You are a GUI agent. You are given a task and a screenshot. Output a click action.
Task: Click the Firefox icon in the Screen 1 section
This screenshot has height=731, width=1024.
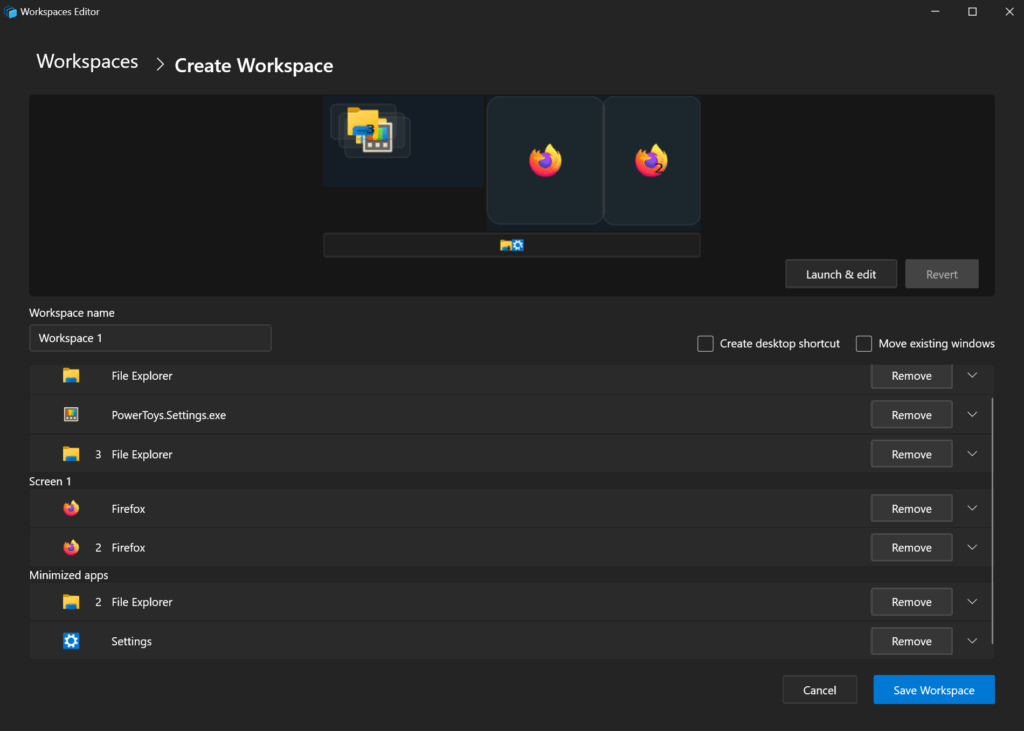click(x=70, y=508)
